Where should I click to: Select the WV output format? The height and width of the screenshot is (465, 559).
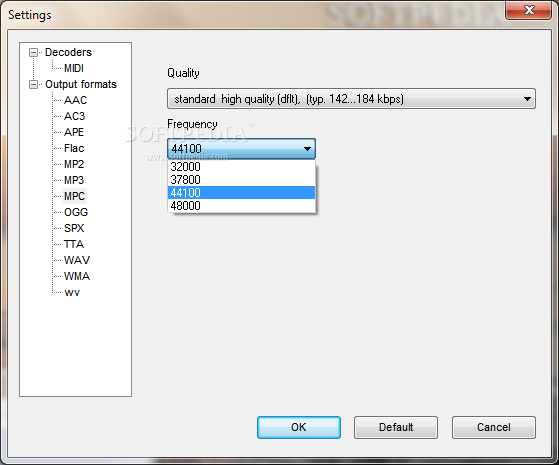pyautogui.click(x=72, y=292)
